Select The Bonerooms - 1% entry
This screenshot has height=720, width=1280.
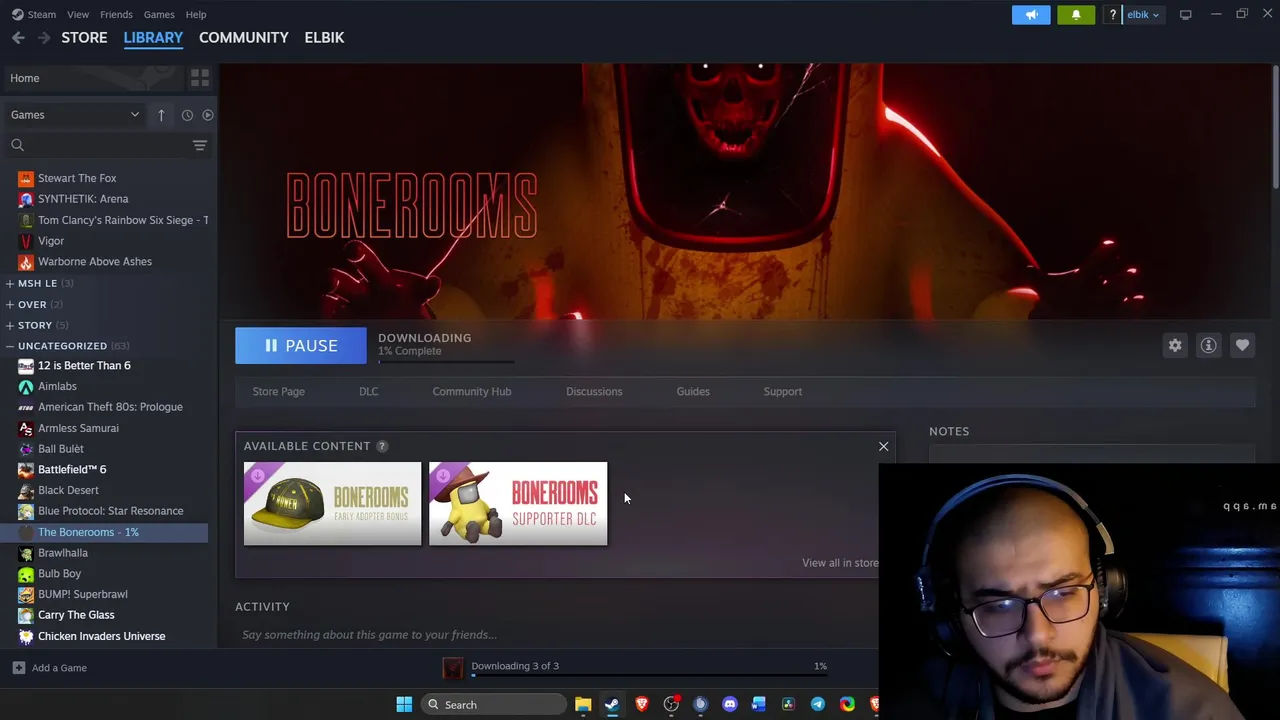click(88, 532)
